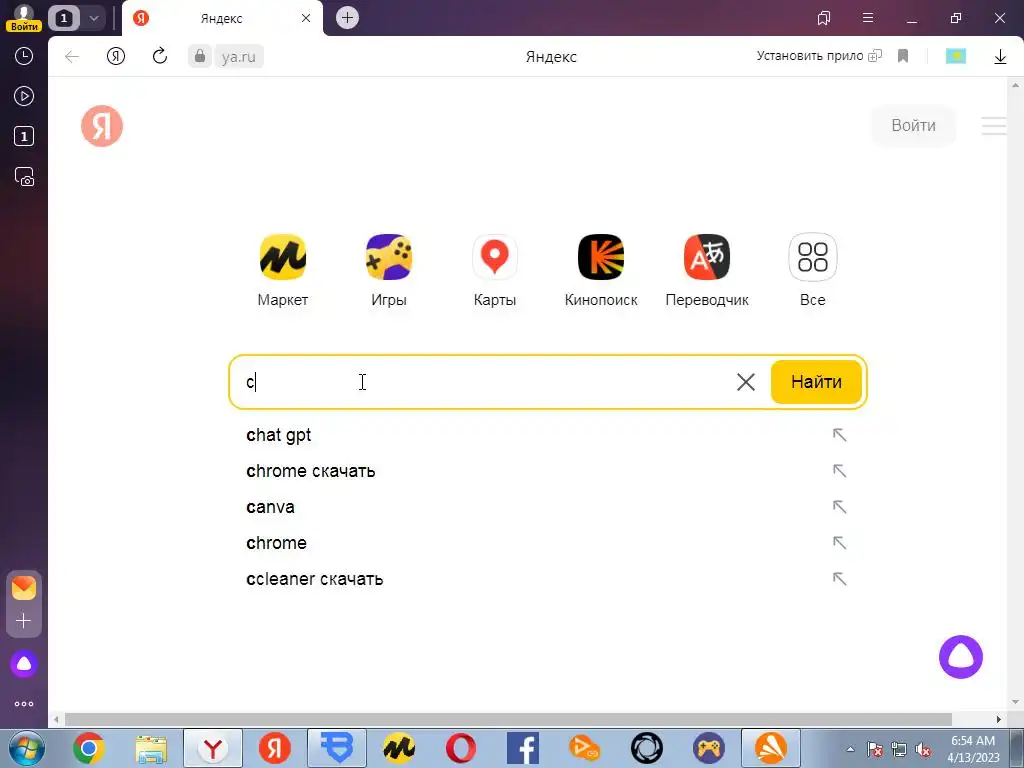The height and width of the screenshot is (768, 1024).
Task: Open the Yandex Mail icon in sidebar
Action: 24,588
